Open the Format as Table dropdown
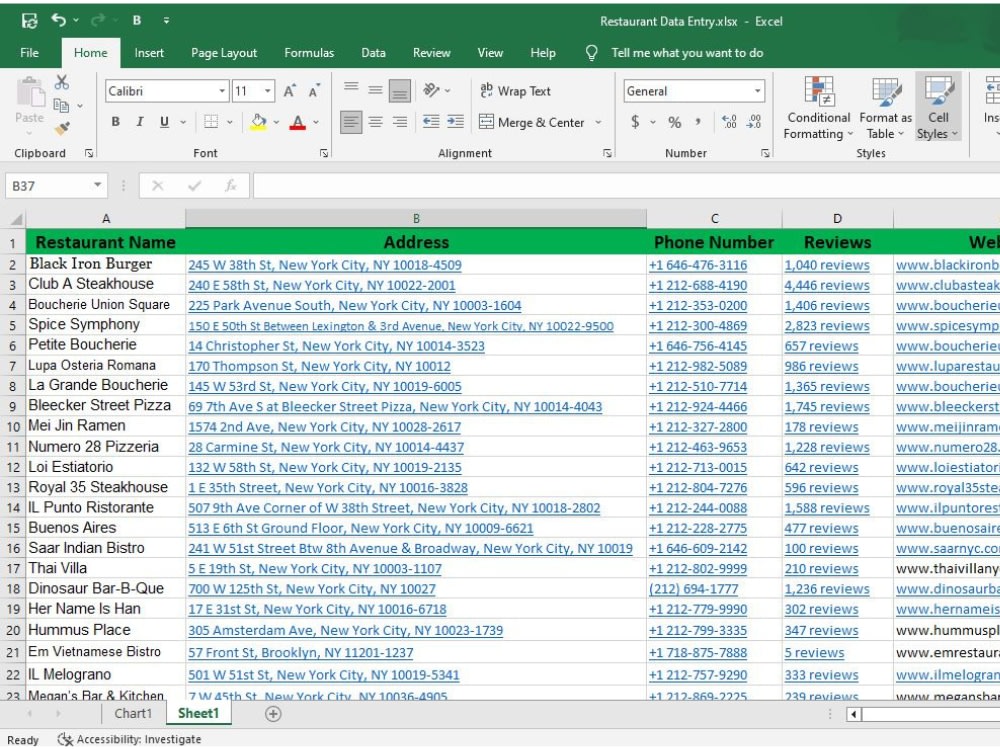This screenshot has width=1000, height=750. (x=886, y=107)
